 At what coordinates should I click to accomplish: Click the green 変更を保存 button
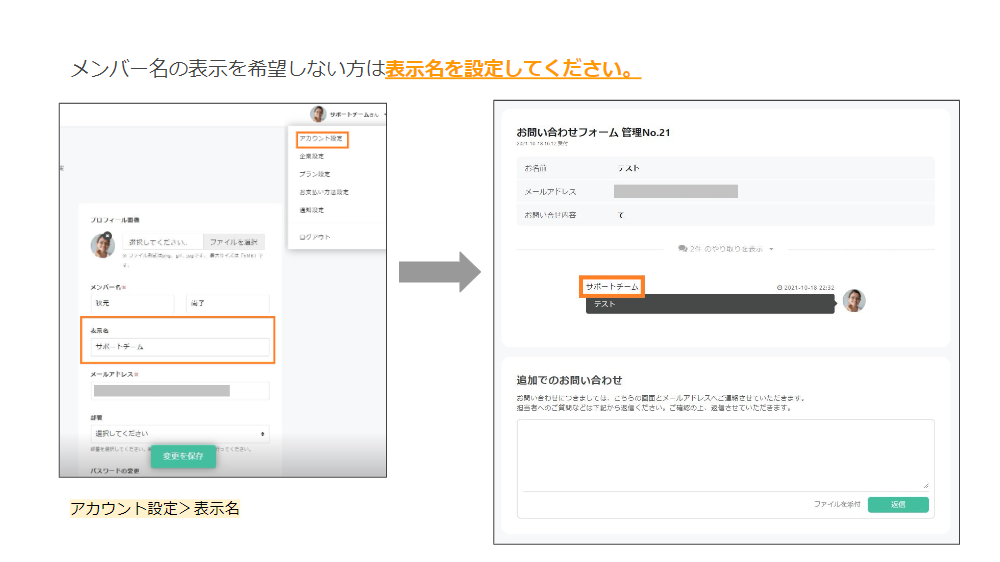183,456
